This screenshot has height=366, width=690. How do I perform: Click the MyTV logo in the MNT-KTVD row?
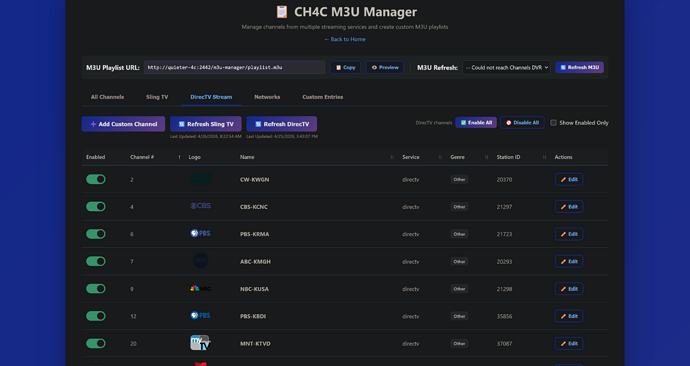point(200,343)
